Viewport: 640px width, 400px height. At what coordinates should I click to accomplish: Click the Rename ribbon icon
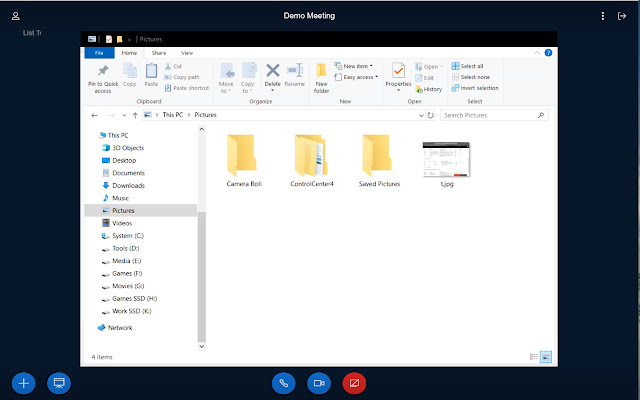click(295, 75)
